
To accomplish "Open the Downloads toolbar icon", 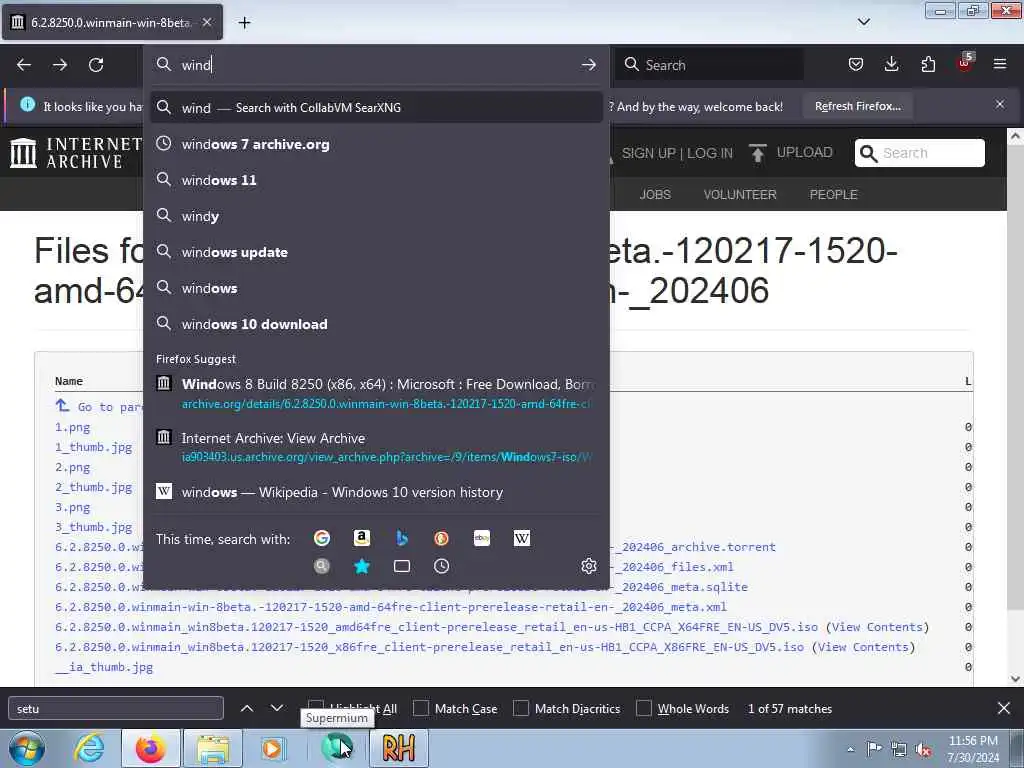I will (x=891, y=64).
